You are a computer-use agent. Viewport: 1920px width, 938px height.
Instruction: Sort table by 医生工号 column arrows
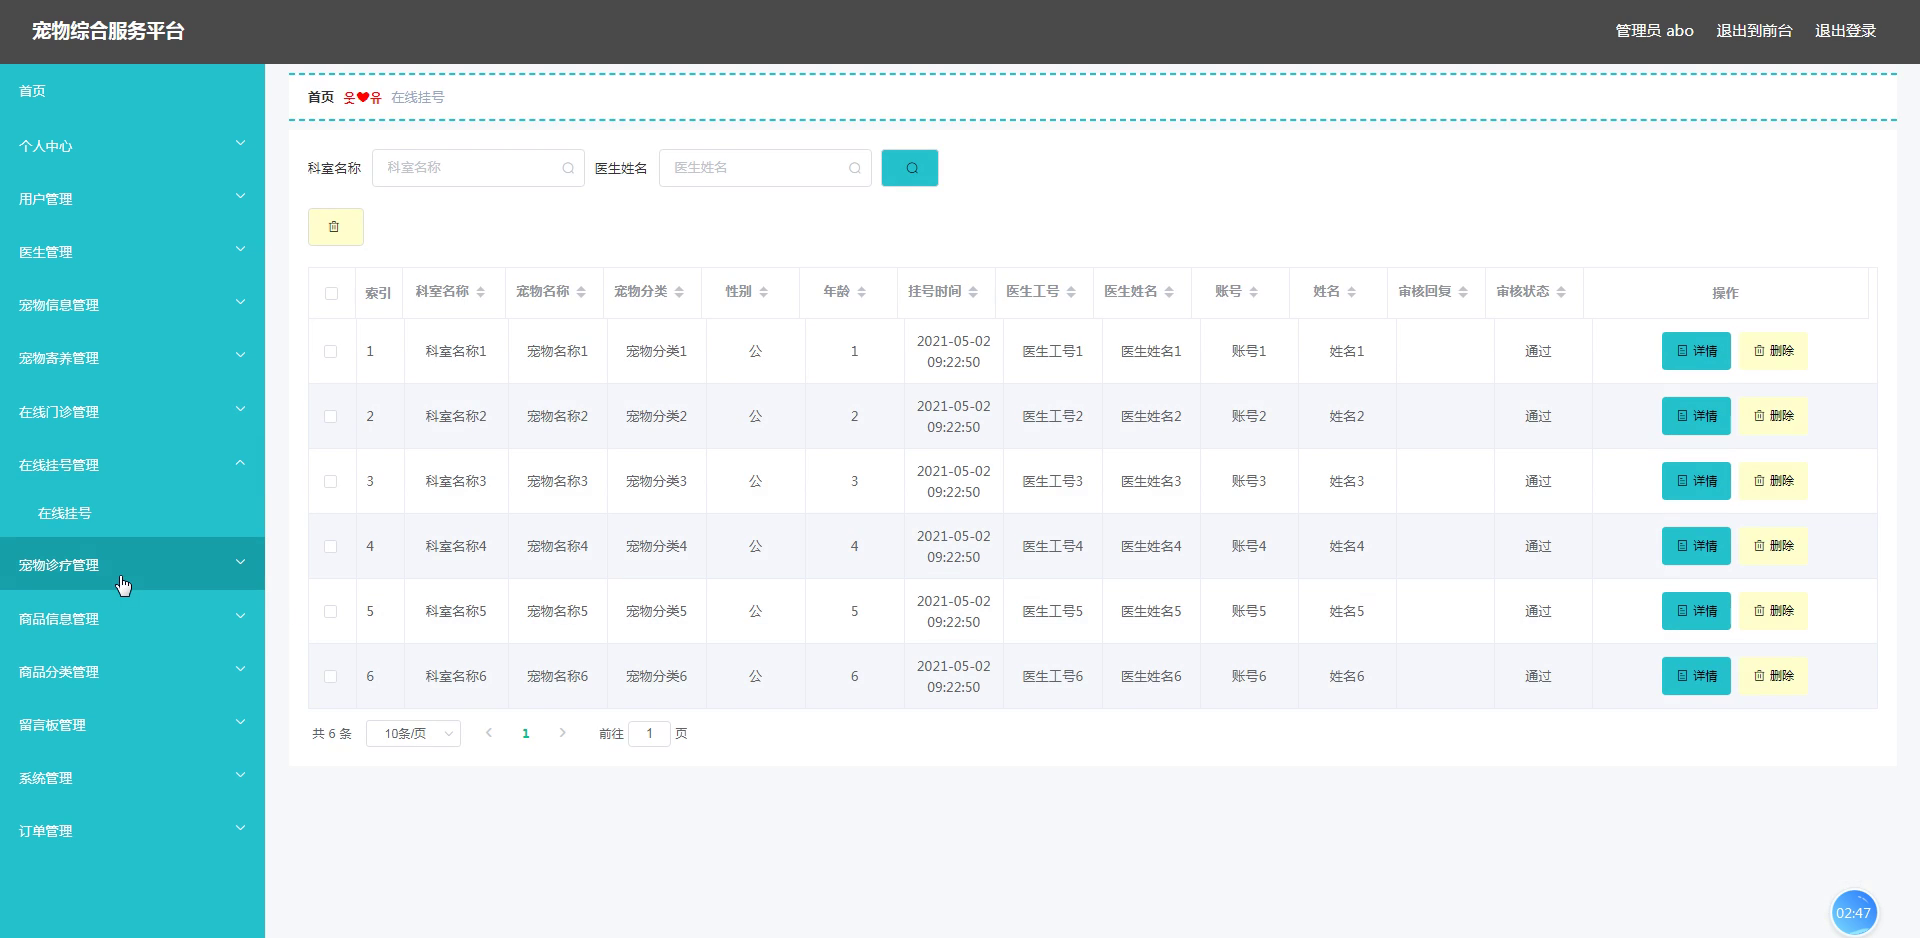click(x=1071, y=292)
